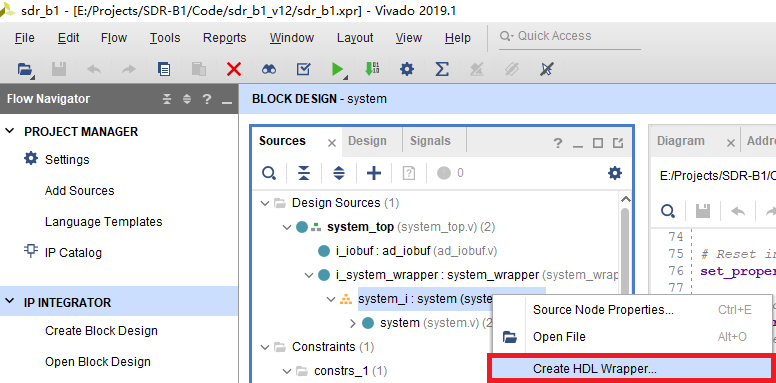The image size is (776, 383).
Task: Open the Tools menu
Action: pos(165,38)
